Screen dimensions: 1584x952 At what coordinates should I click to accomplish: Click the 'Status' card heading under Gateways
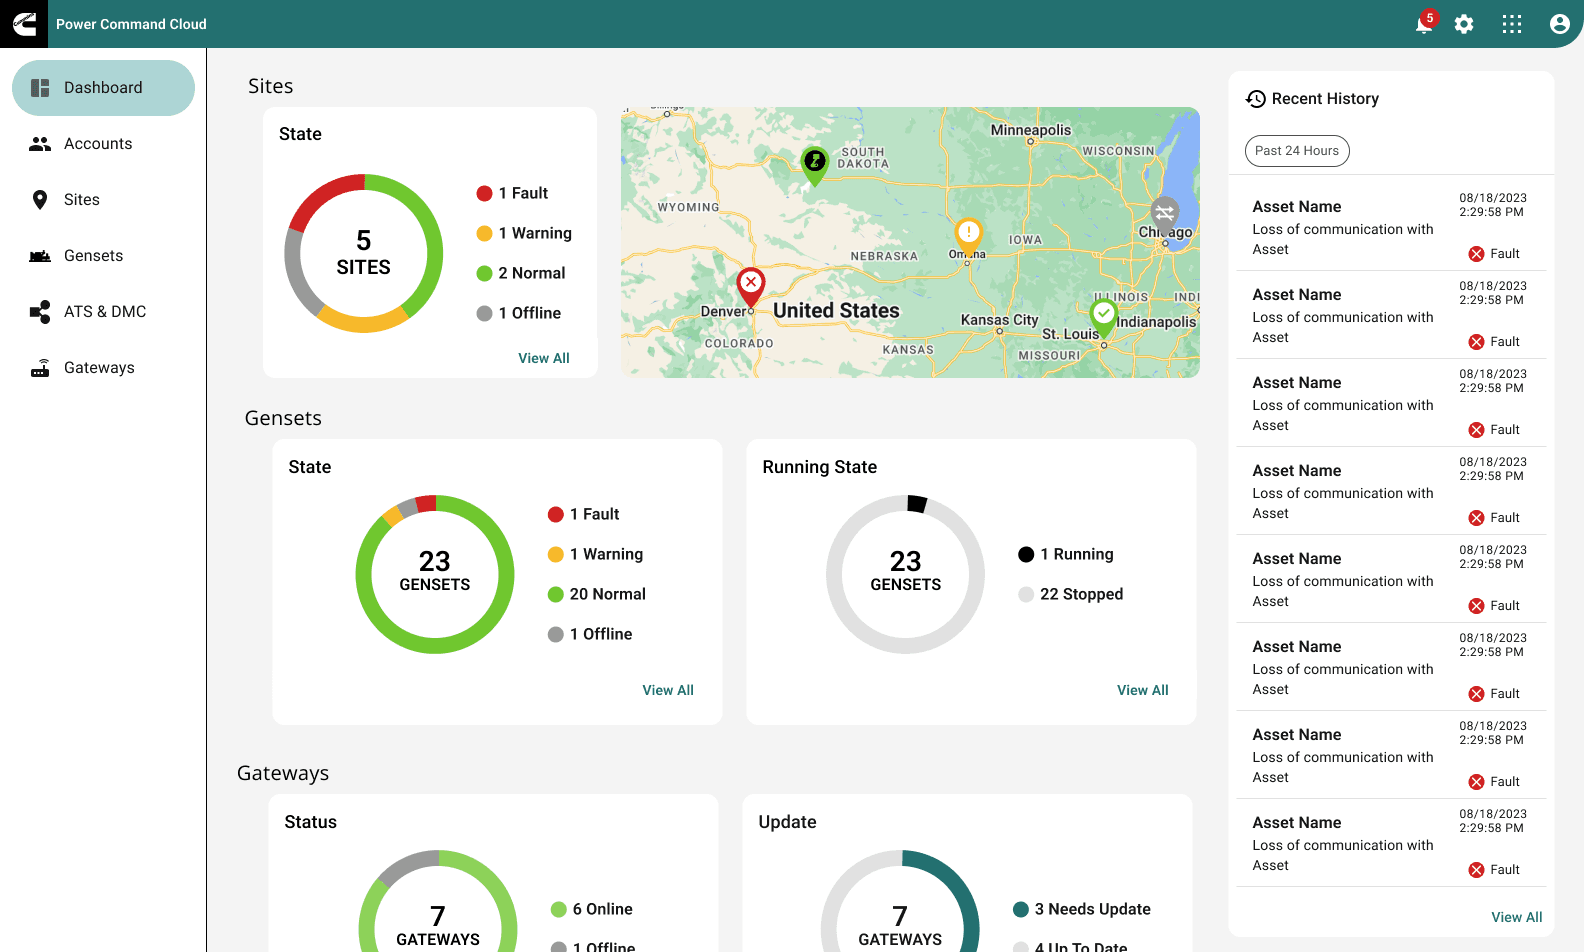[311, 822]
